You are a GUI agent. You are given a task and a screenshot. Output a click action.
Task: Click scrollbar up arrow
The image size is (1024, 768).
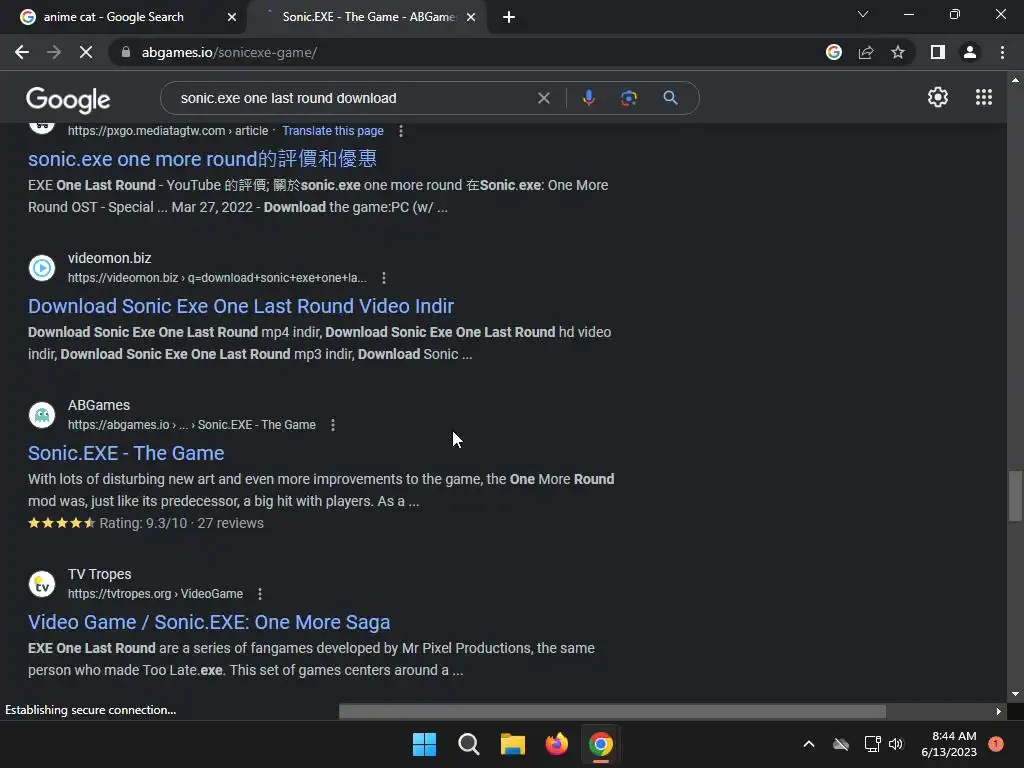pos(1015,80)
